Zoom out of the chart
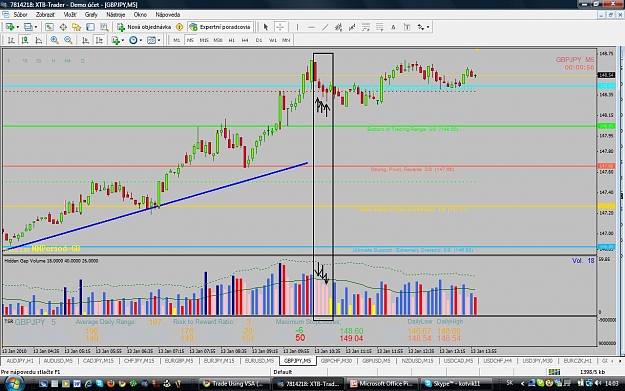 point(68,40)
